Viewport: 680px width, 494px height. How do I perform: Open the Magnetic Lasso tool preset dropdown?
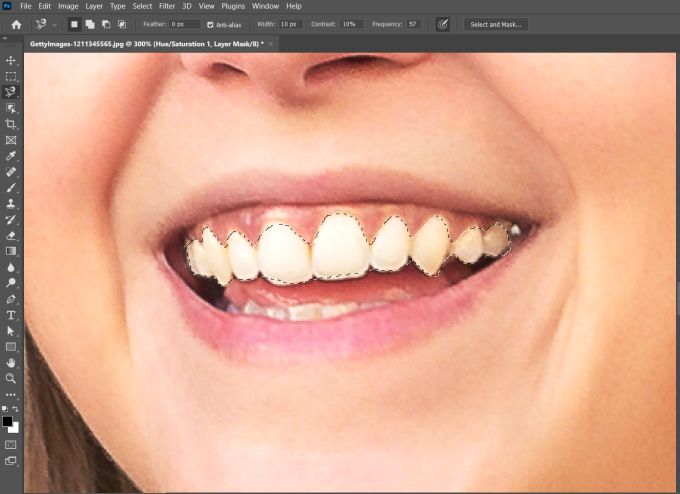pos(53,24)
